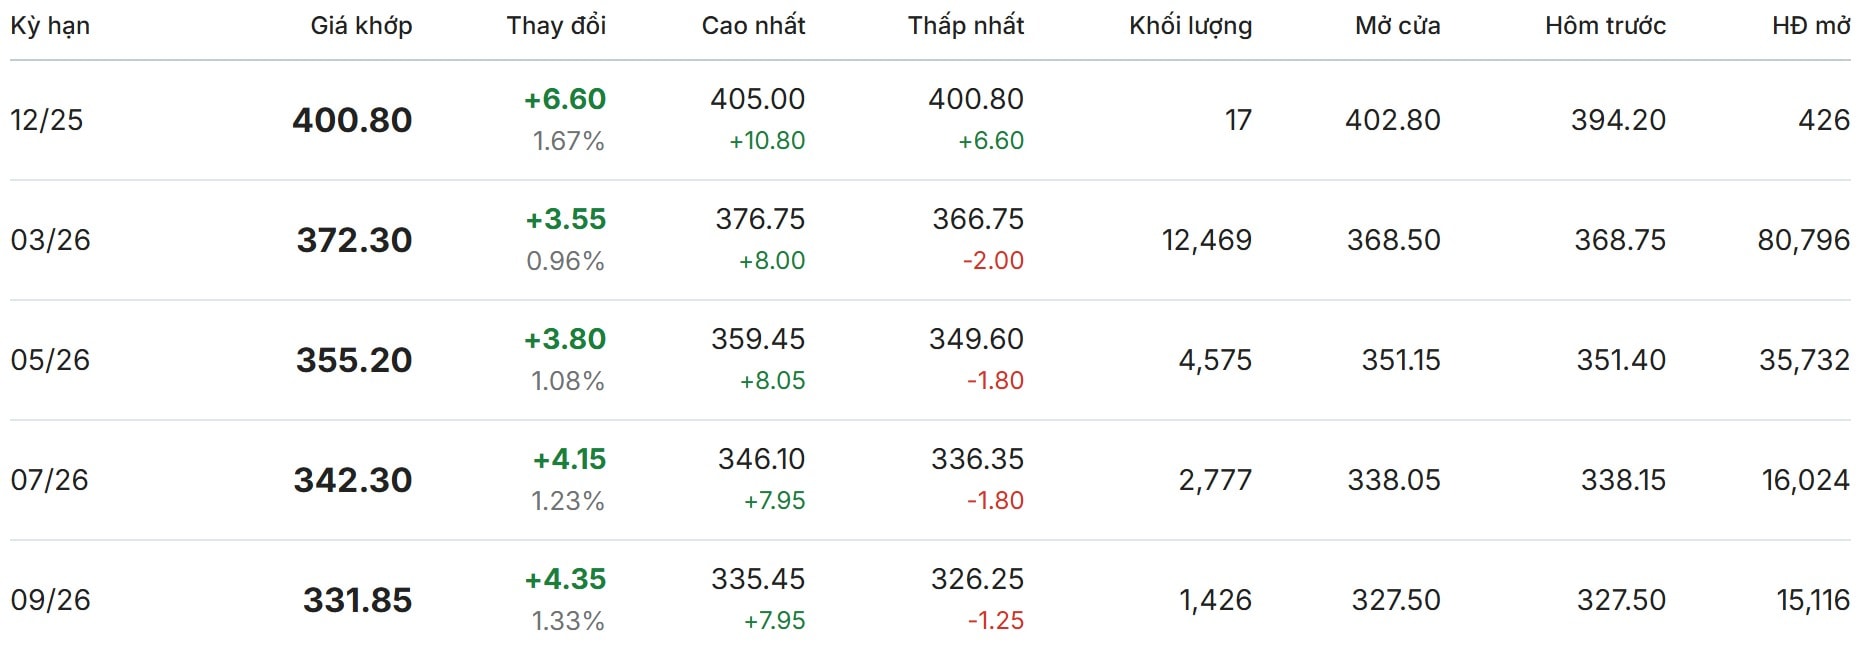Viewport: 1866px width, 646px height.
Task: Open the 03/26 contract term
Action: 50,240
